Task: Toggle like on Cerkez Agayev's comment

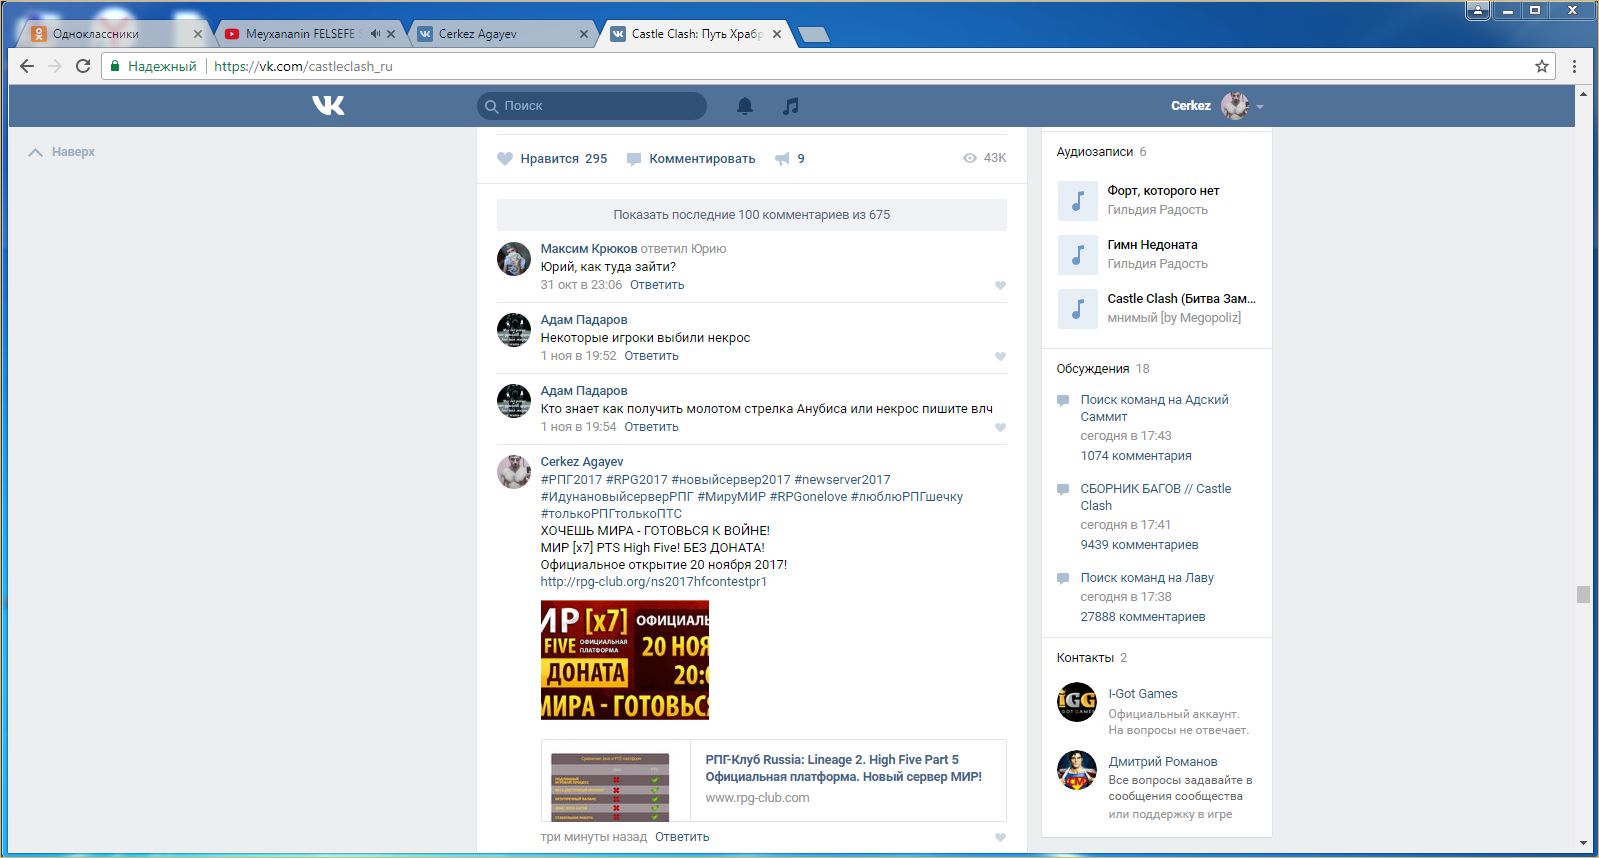Action: tap(1000, 837)
